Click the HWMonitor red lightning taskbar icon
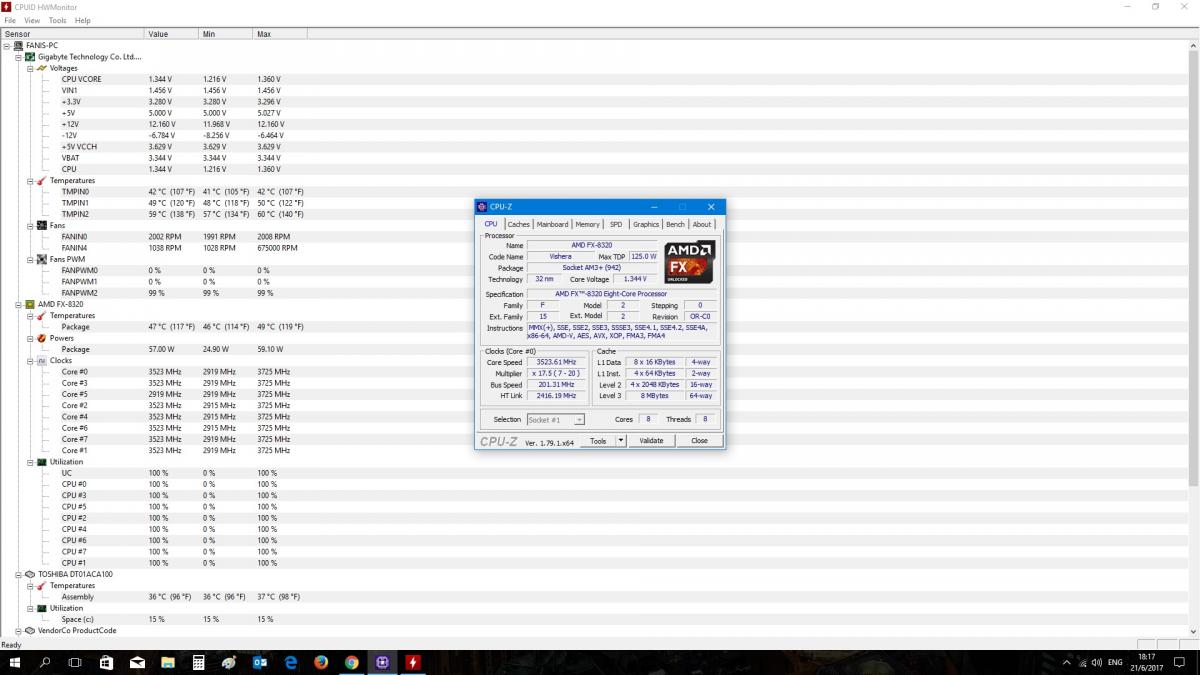Viewport: 1200px width, 675px height. tap(413, 662)
